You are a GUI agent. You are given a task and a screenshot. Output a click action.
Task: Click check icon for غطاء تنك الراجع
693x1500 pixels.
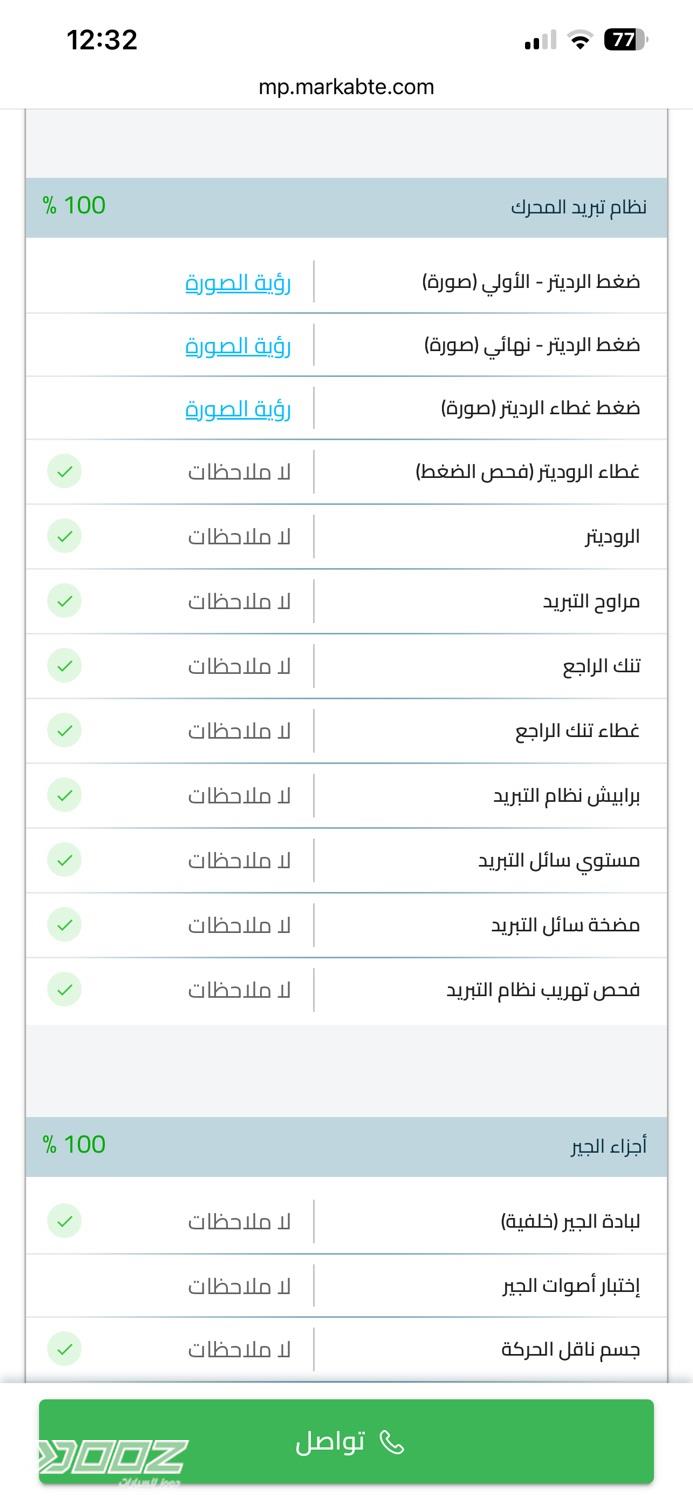pyautogui.click(x=64, y=730)
